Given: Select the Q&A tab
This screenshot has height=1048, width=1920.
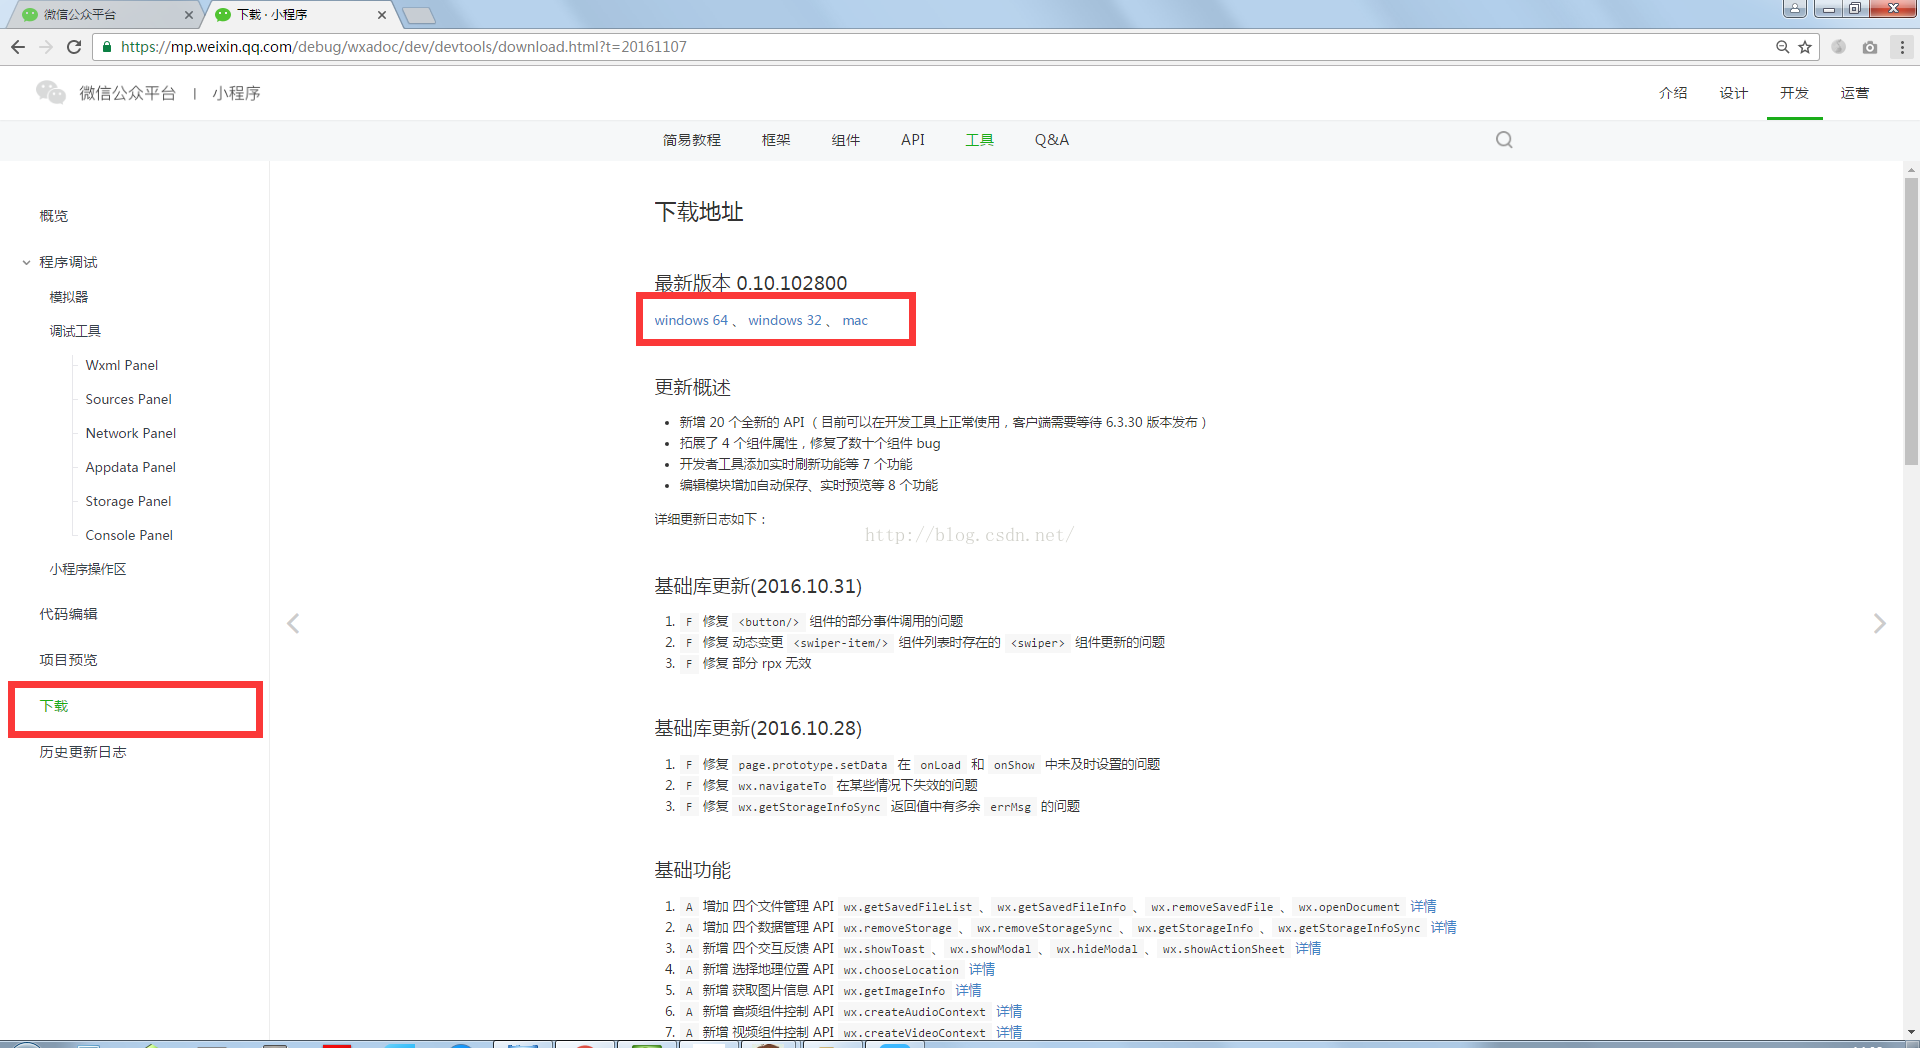Looking at the screenshot, I should coord(1052,140).
